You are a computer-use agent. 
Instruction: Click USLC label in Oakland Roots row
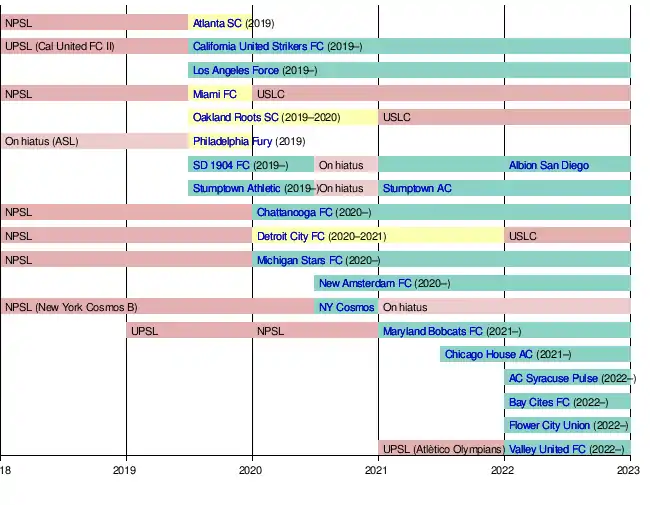pos(397,118)
